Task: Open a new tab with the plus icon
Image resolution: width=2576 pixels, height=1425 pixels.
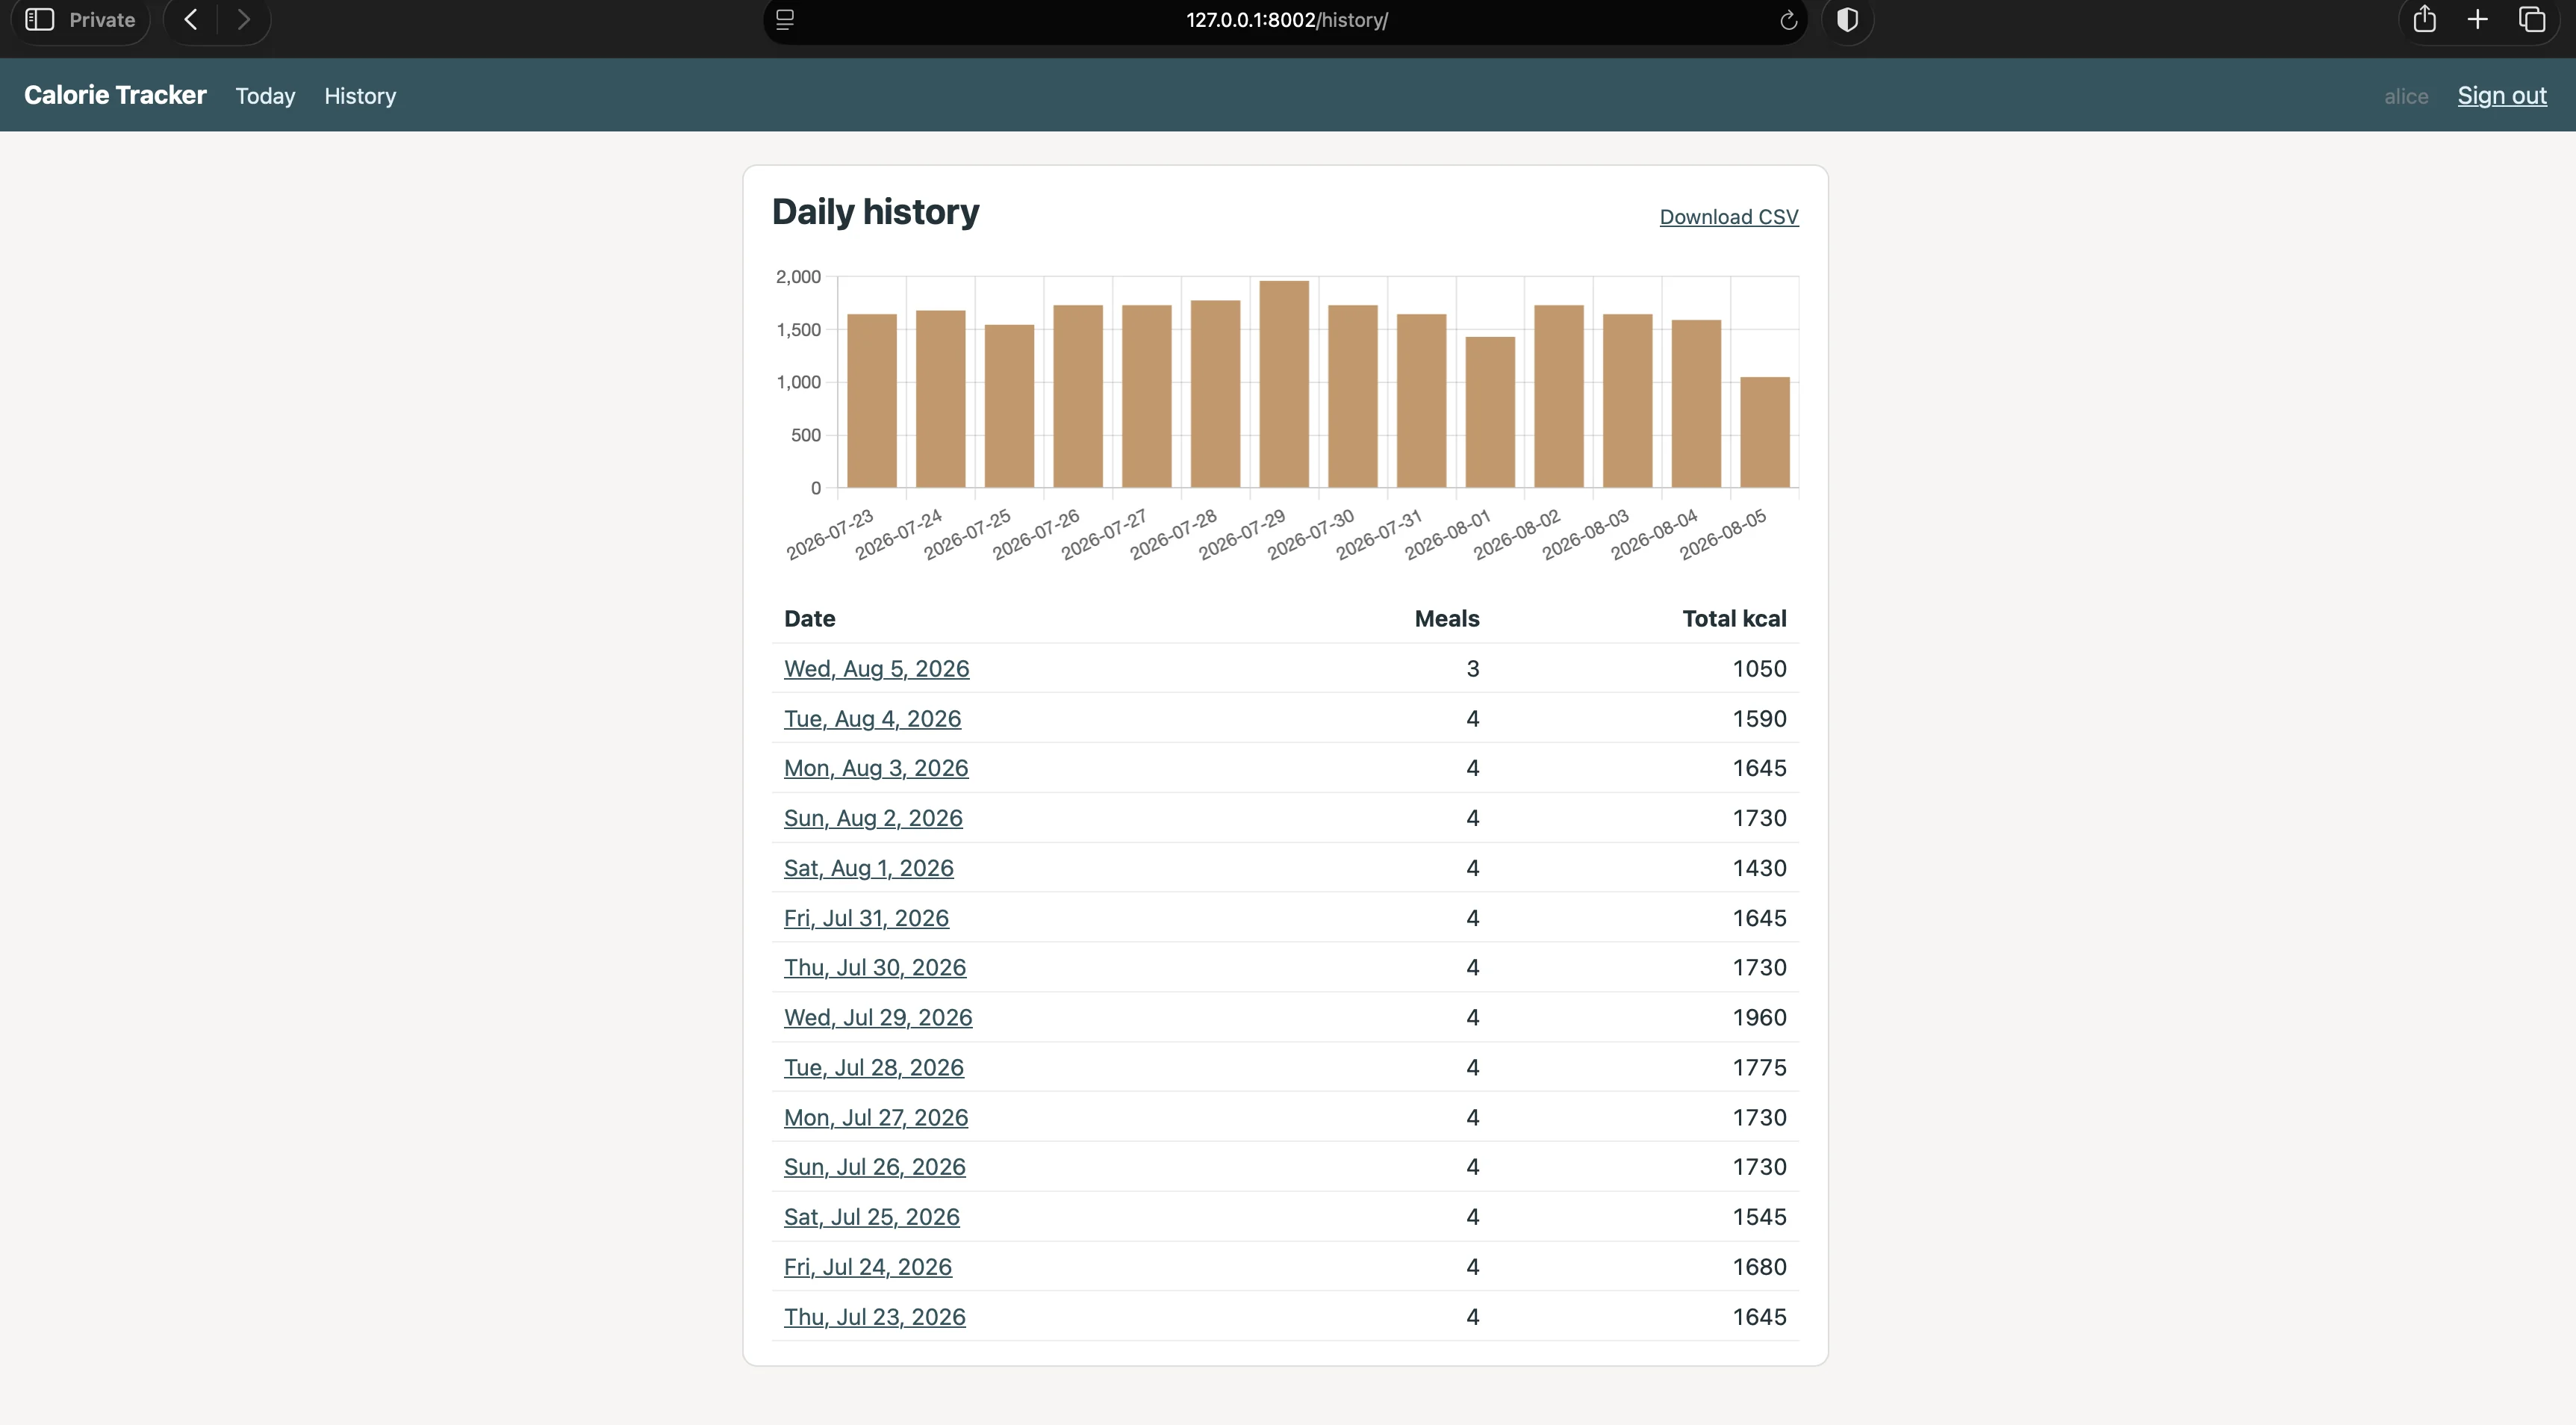Action: click(2477, 19)
